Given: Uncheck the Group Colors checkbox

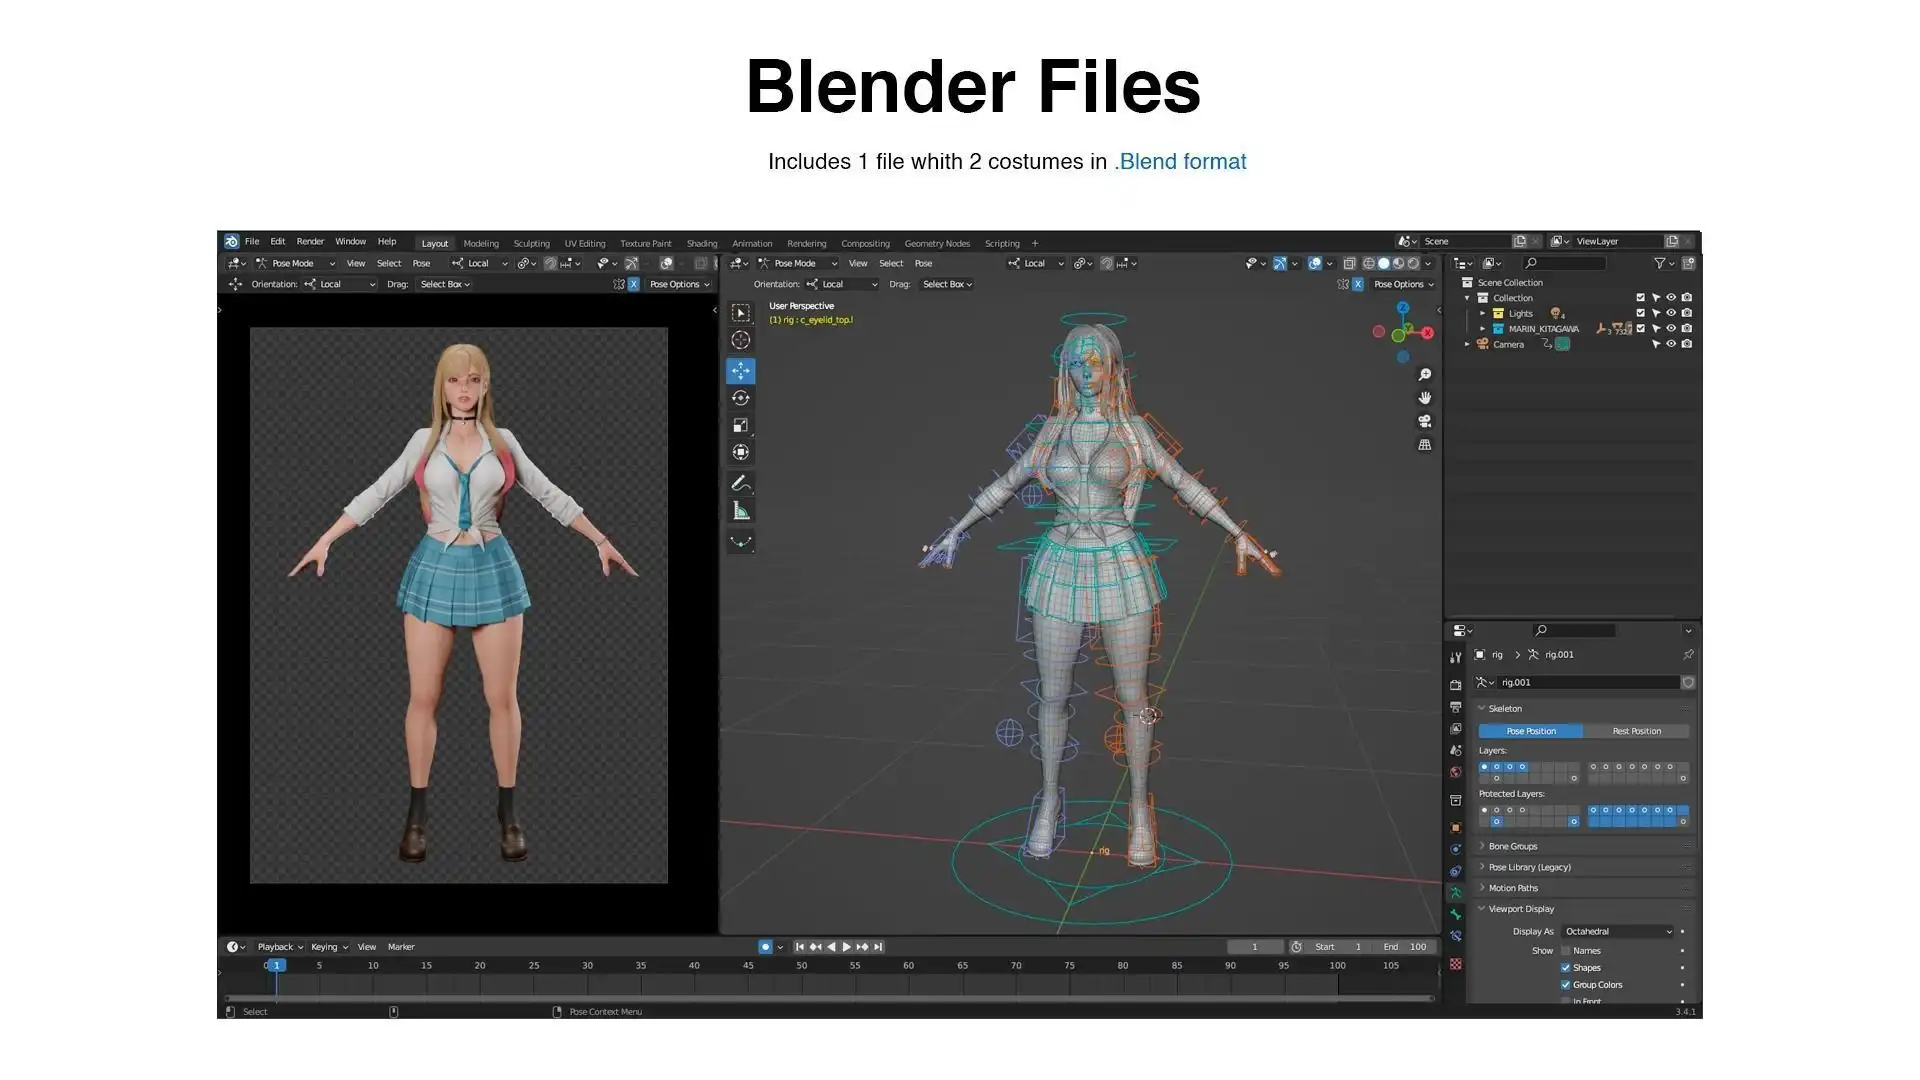Looking at the screenshot, I should (x=1566, y=985).
